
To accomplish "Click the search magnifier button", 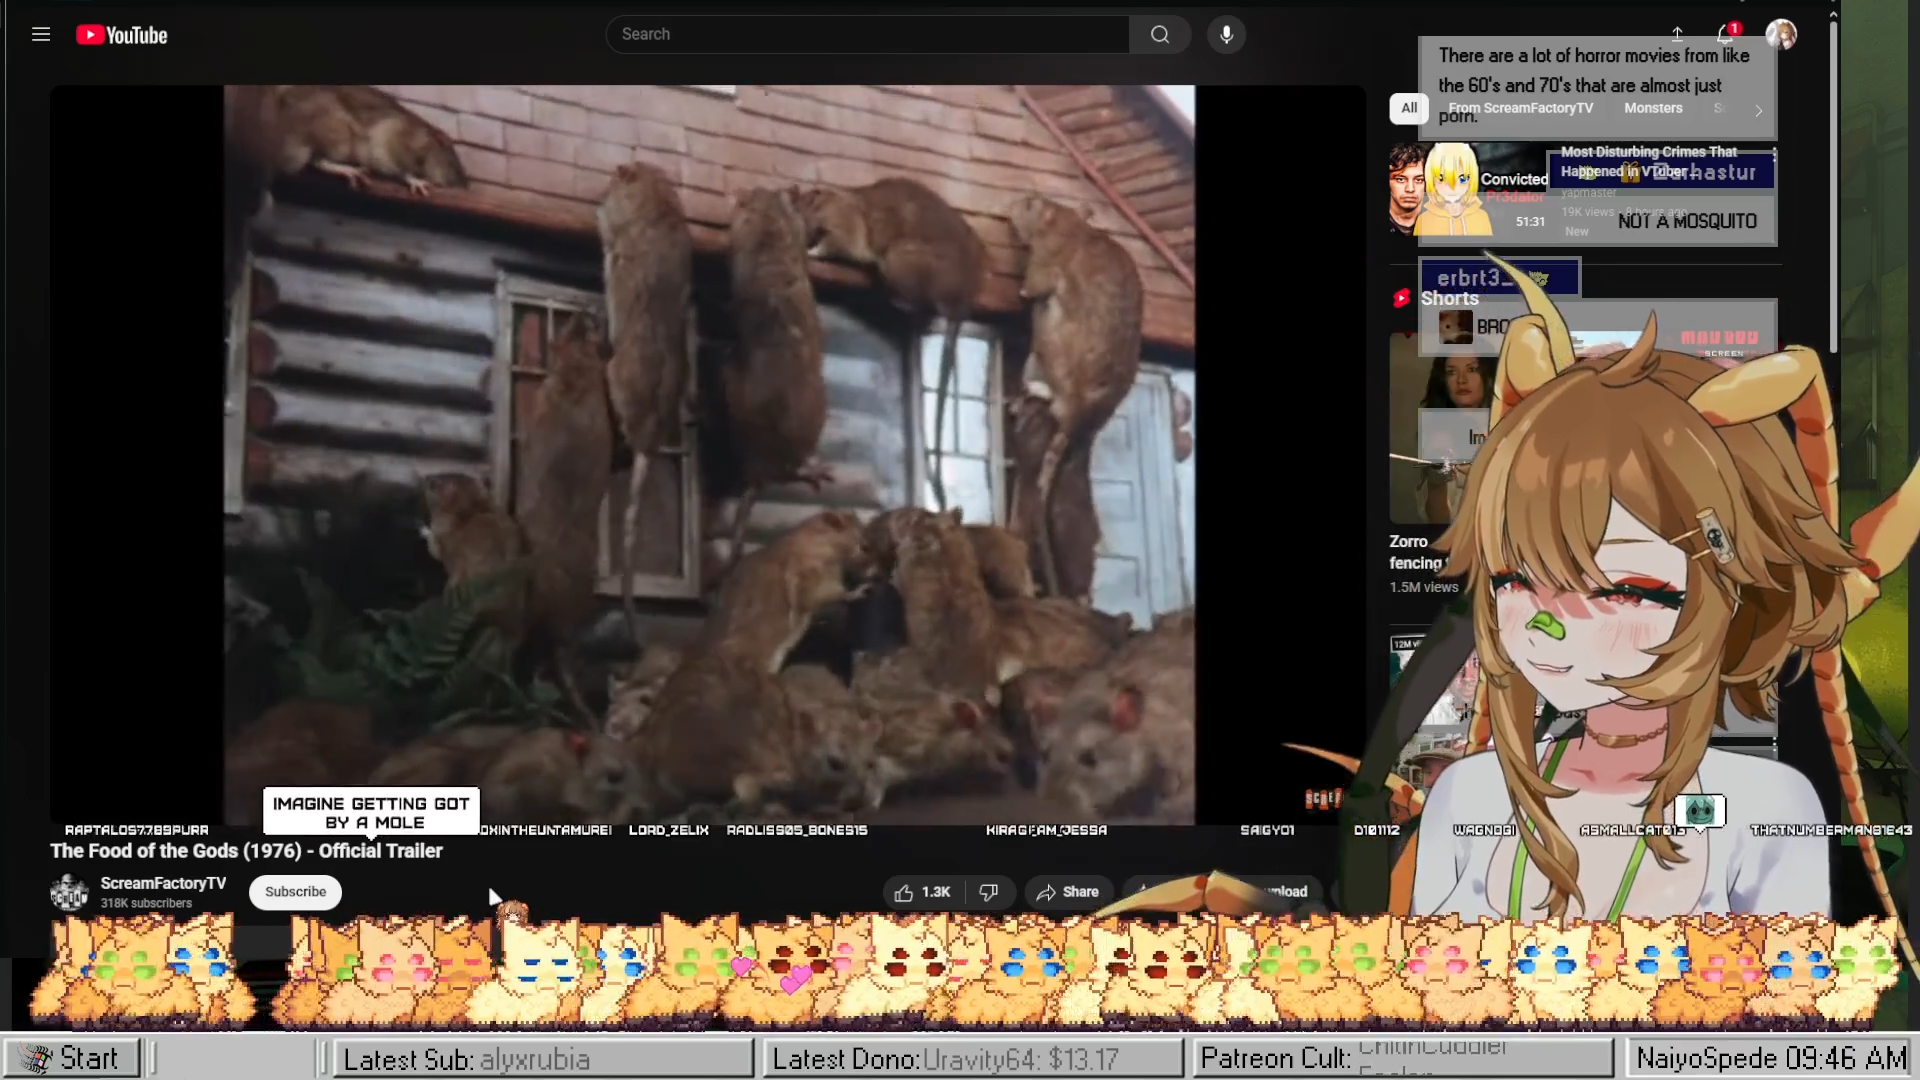I will point(1159,35).
